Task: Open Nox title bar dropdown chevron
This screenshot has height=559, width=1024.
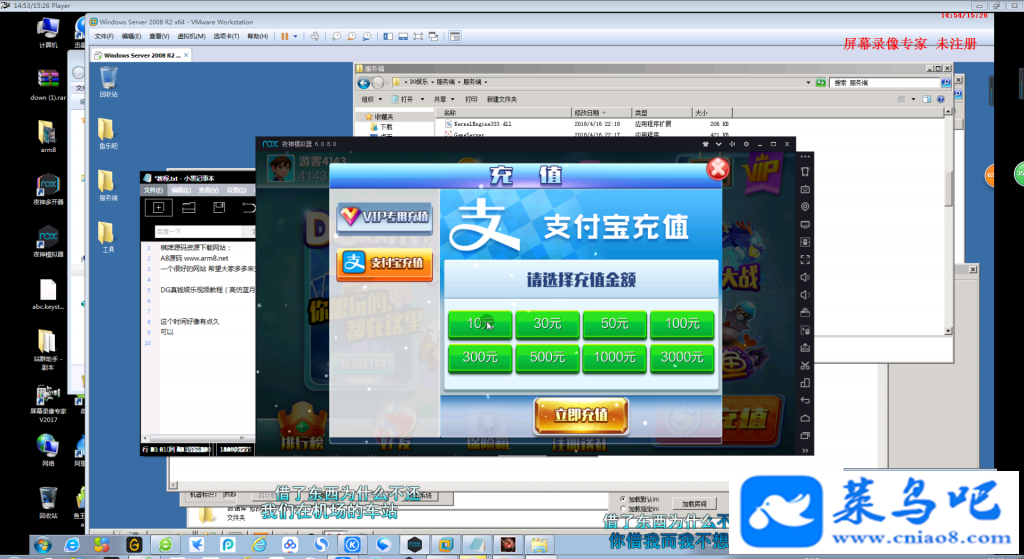Action: 718,144
